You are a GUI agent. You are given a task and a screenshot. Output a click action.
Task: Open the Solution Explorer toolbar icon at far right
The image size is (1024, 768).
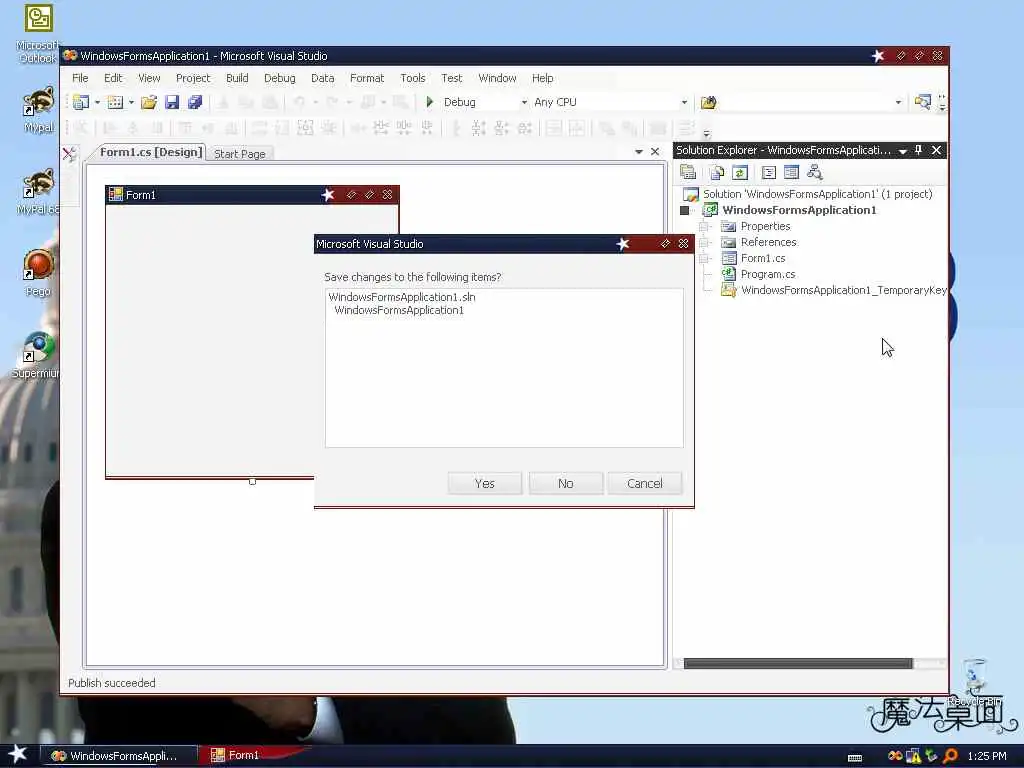point(922,102)
